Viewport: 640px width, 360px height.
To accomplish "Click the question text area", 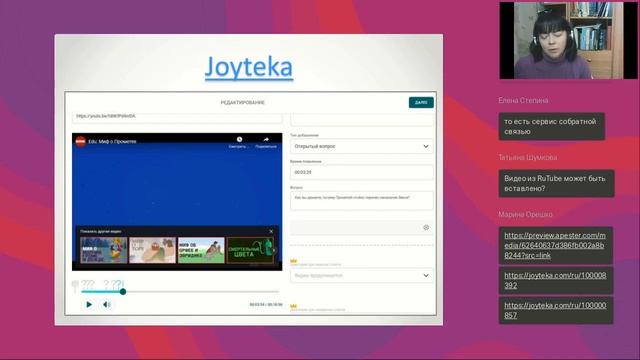I will coord(362,201).
